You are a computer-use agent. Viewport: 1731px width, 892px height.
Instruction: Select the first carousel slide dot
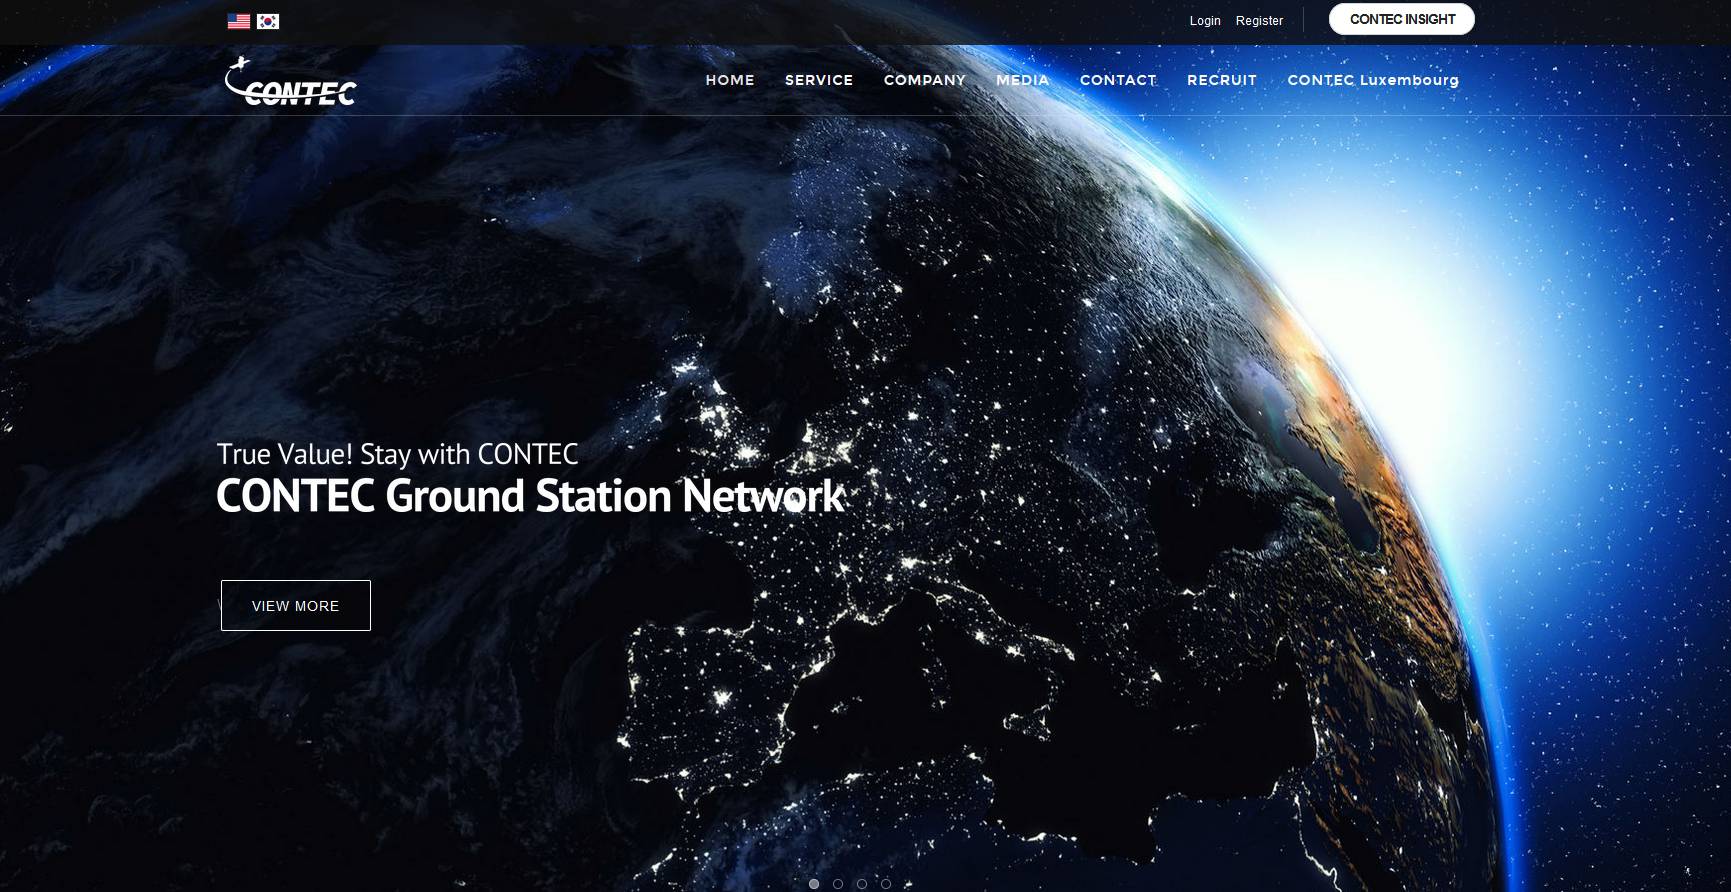point(814,884)
